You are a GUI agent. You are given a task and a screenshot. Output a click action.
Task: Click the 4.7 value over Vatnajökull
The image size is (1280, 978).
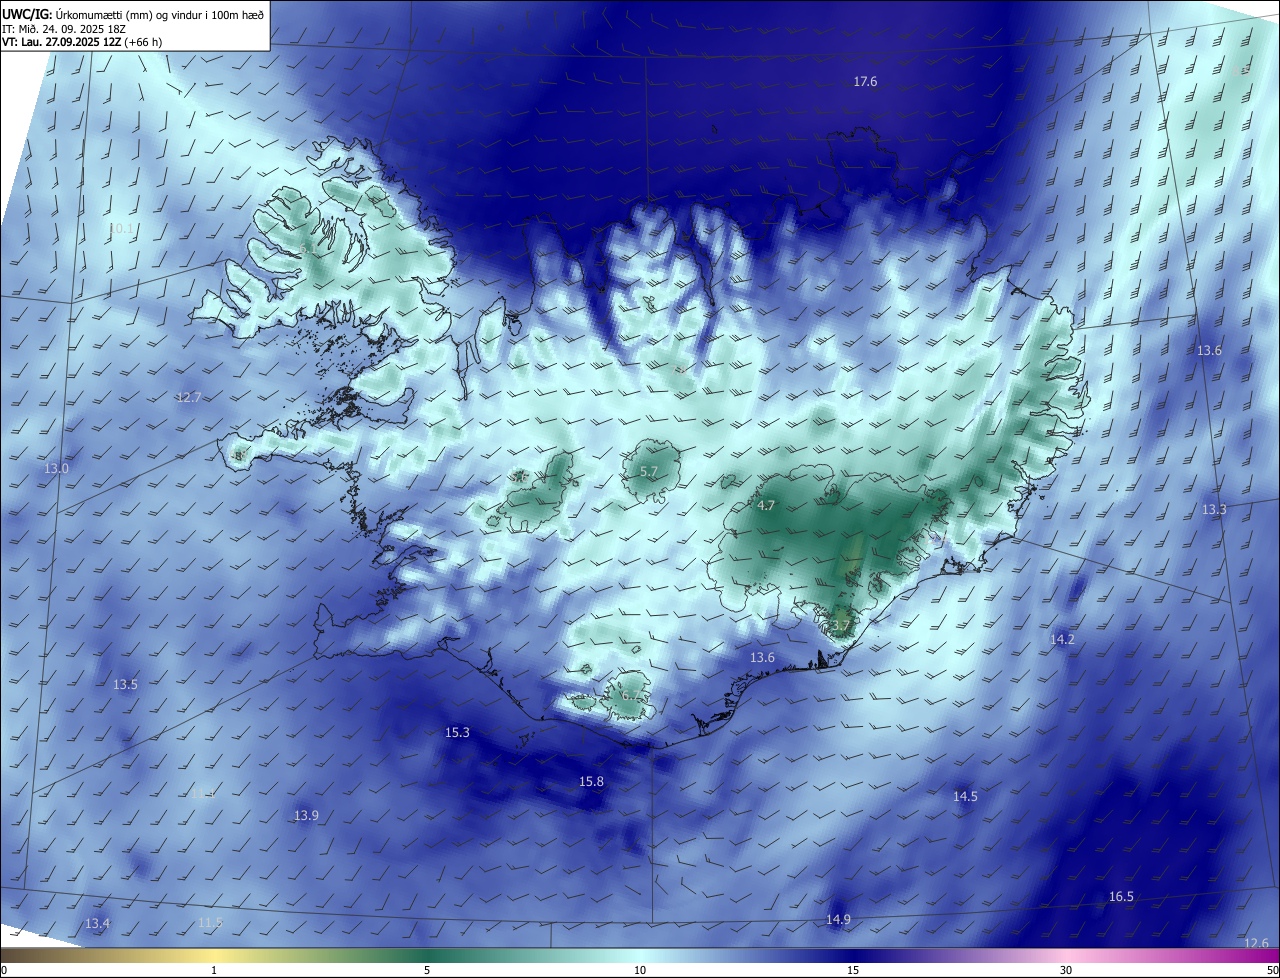coord(766,506)
